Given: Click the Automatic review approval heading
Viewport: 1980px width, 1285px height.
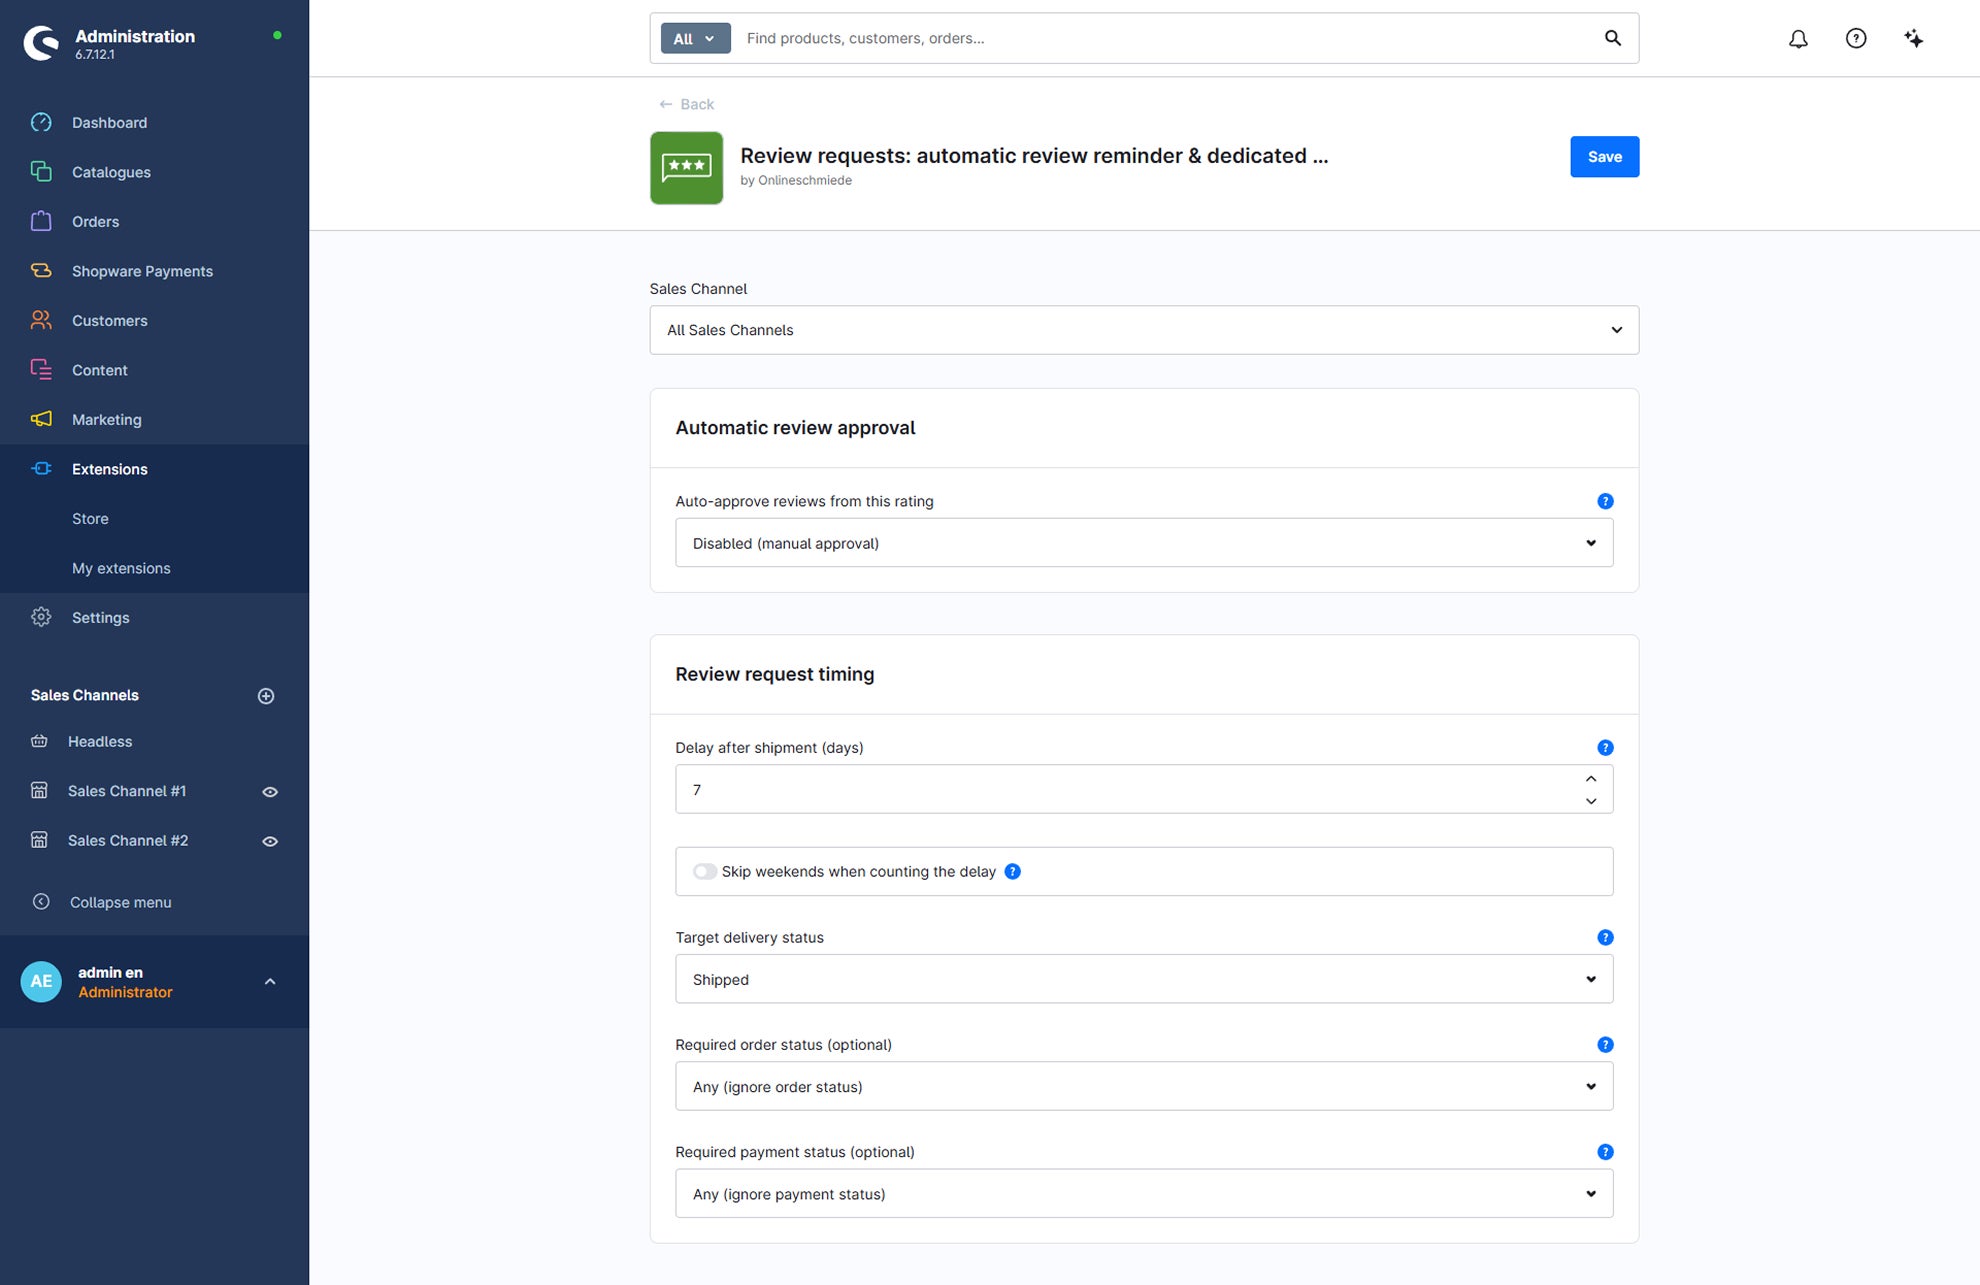Looking at the screenshot, I should point(795,427).
